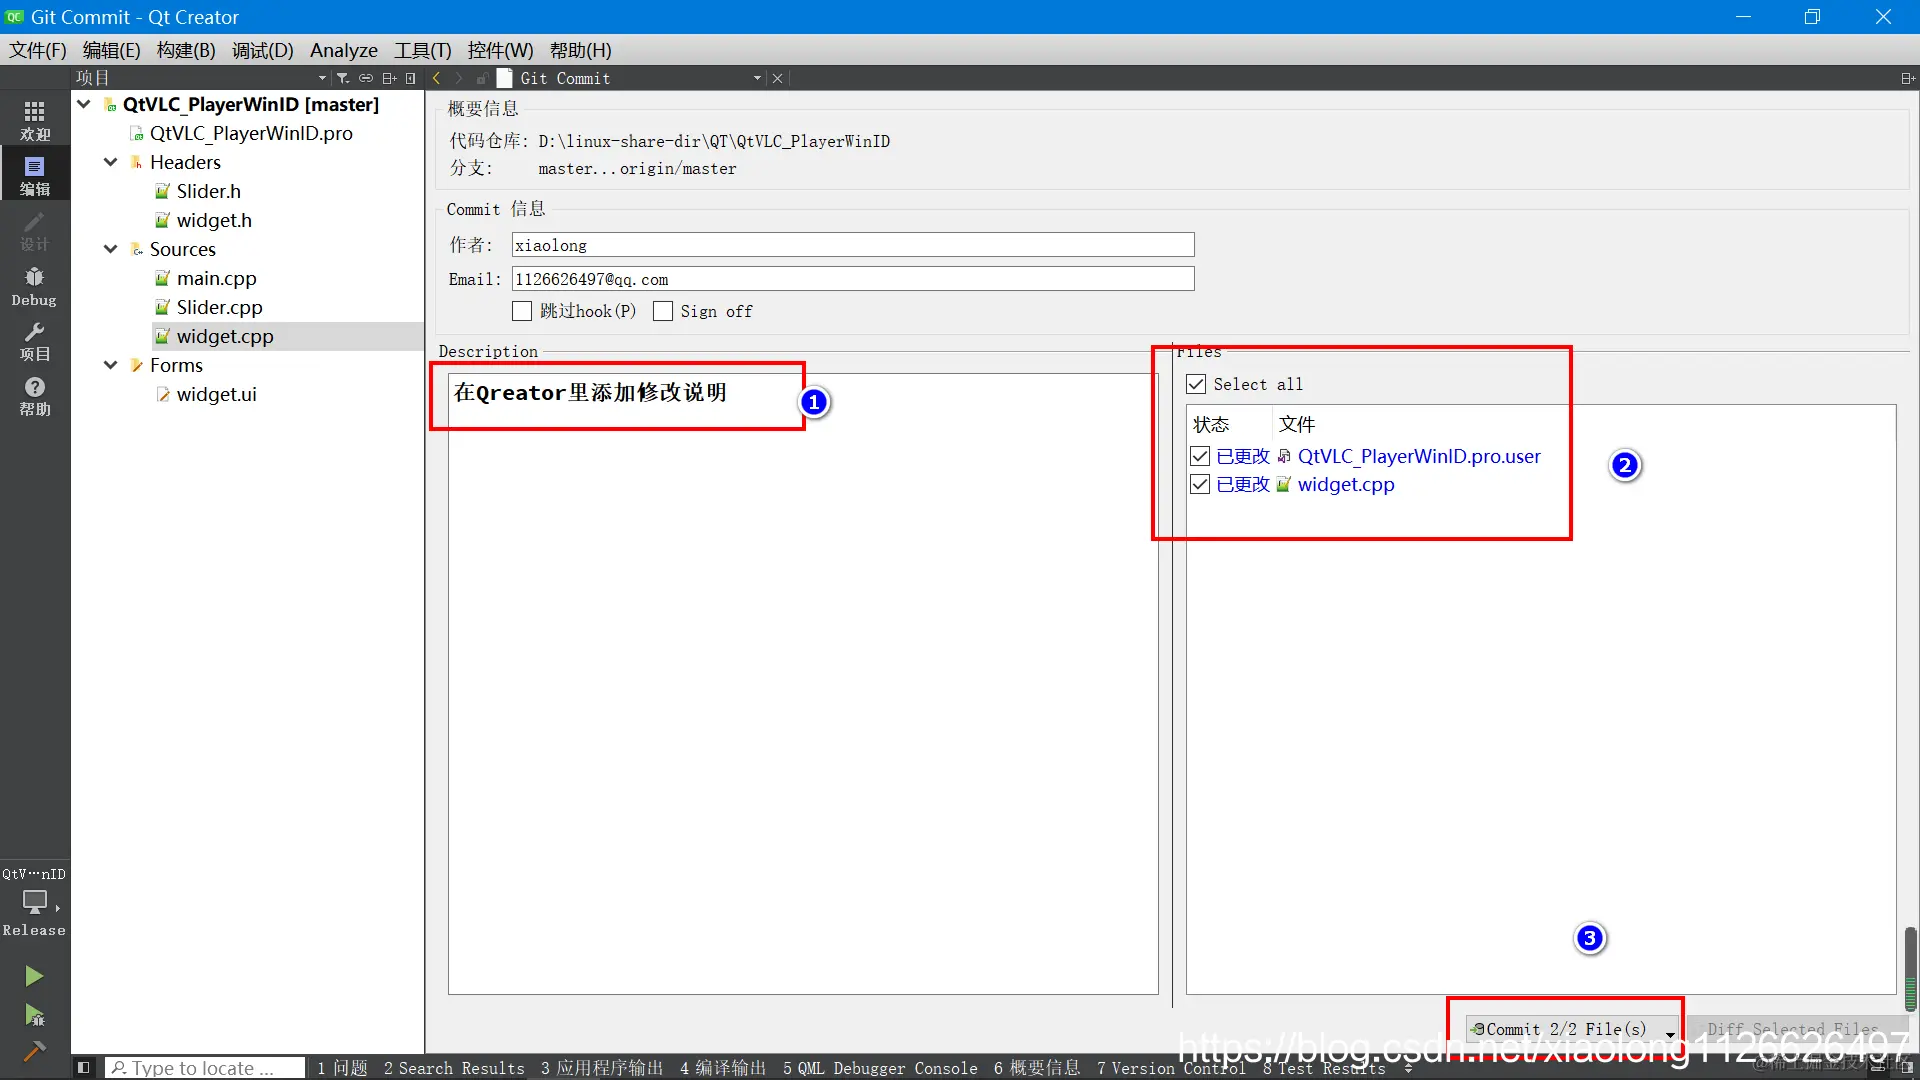Click the project tree filter icon
This screenshot has height=1080, width=1920.
(x=343, y=78)
